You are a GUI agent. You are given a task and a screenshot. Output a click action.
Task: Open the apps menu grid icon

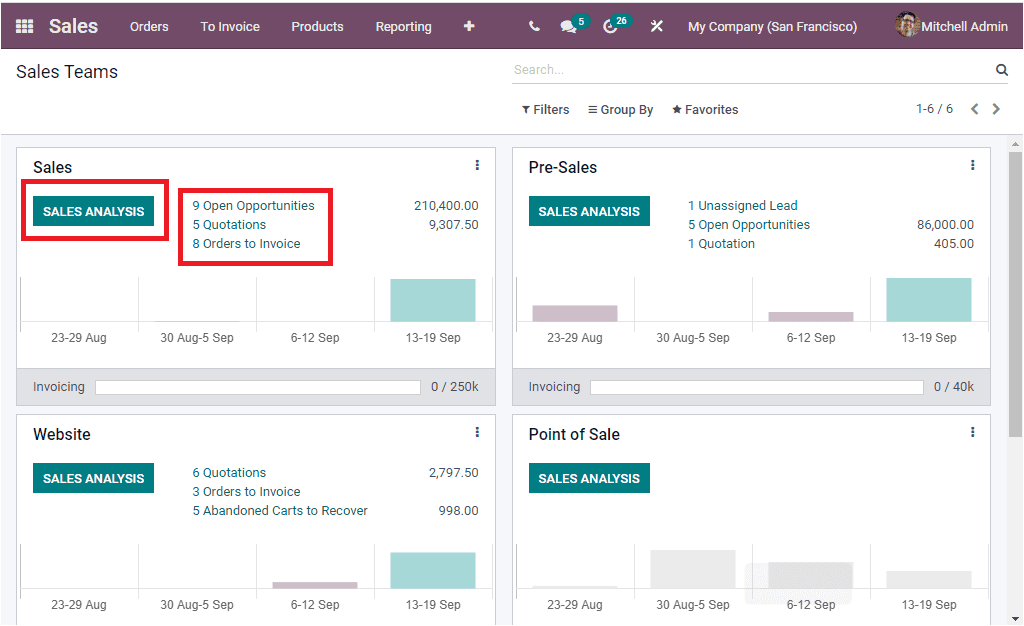[24, 26]
